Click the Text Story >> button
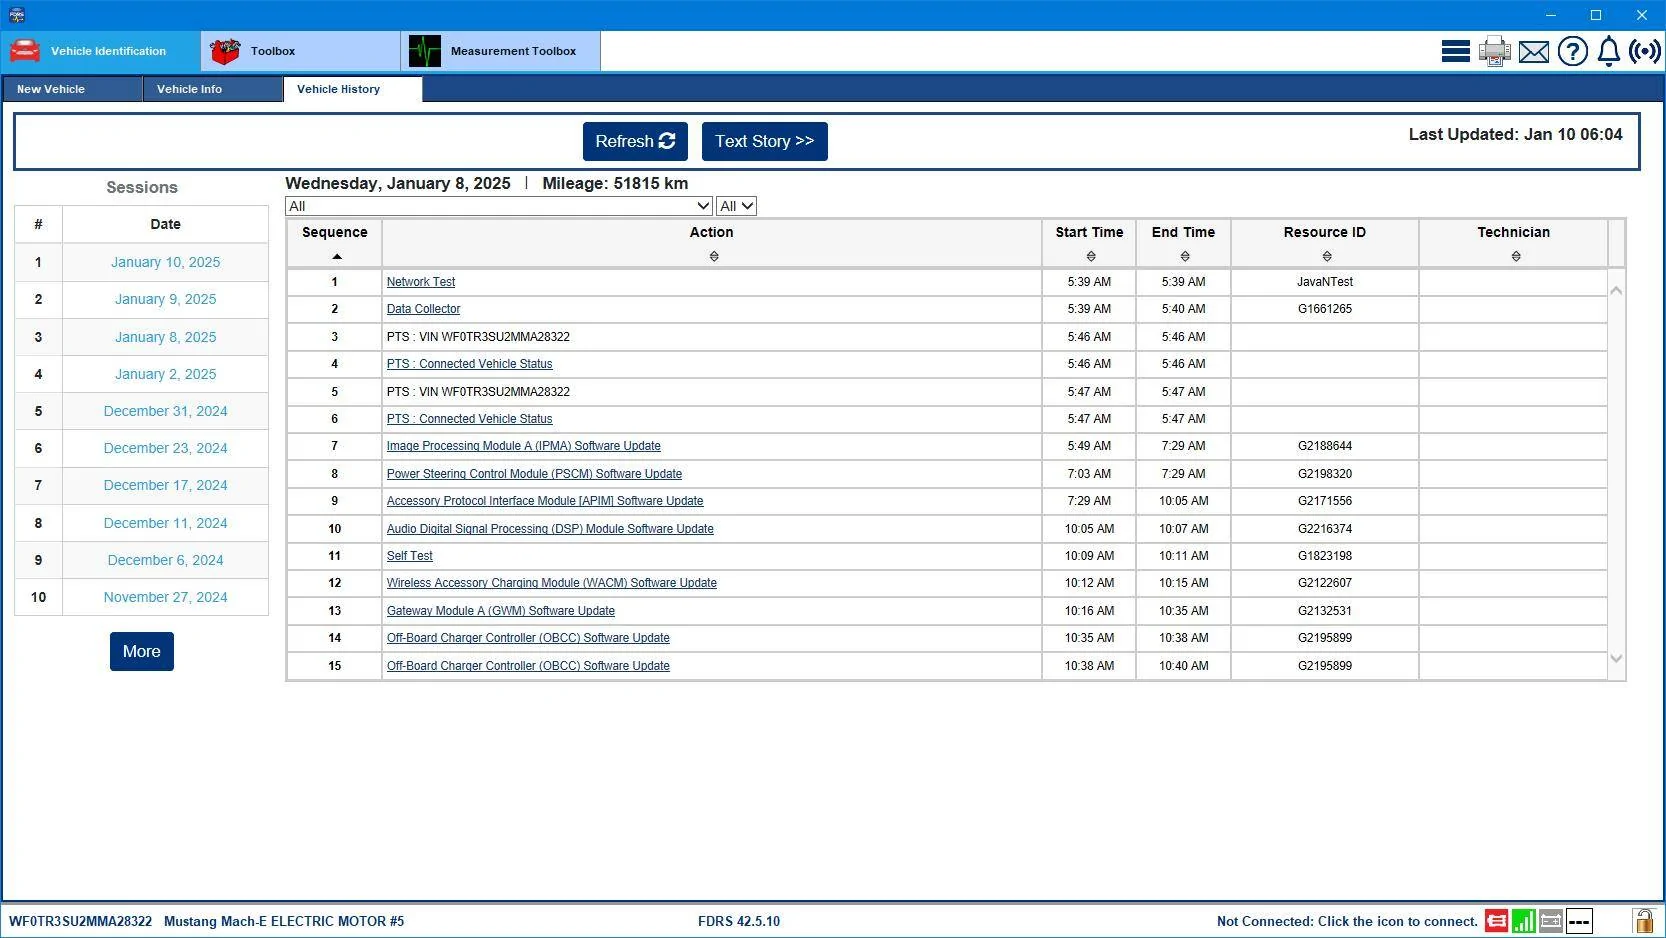The height and width of the screenshot is (938, 1666). point(765,142)
